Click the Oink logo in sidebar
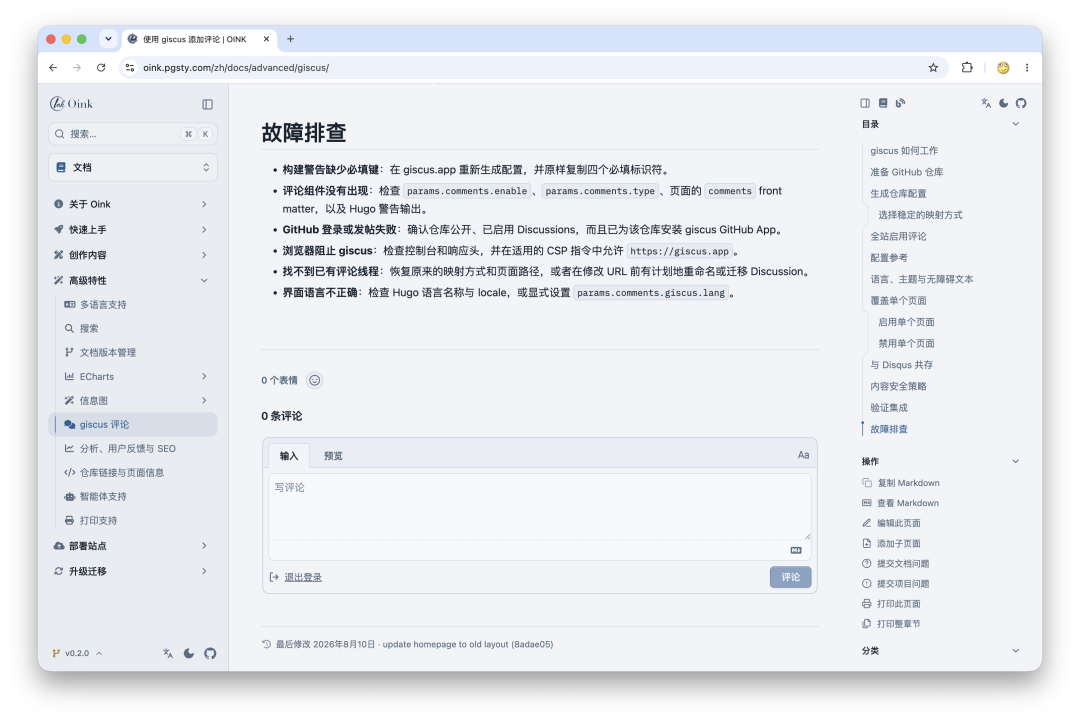1080x721 pixels. tap(71, 104)
